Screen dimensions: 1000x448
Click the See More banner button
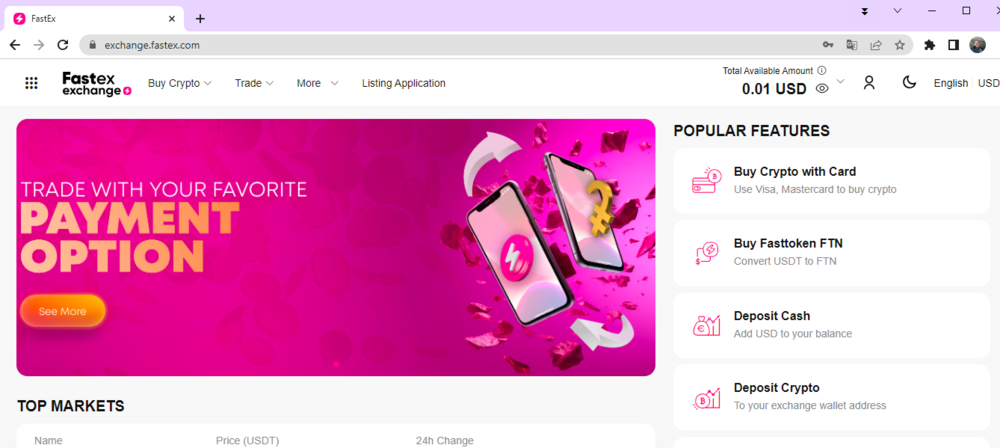coord(62,311)
